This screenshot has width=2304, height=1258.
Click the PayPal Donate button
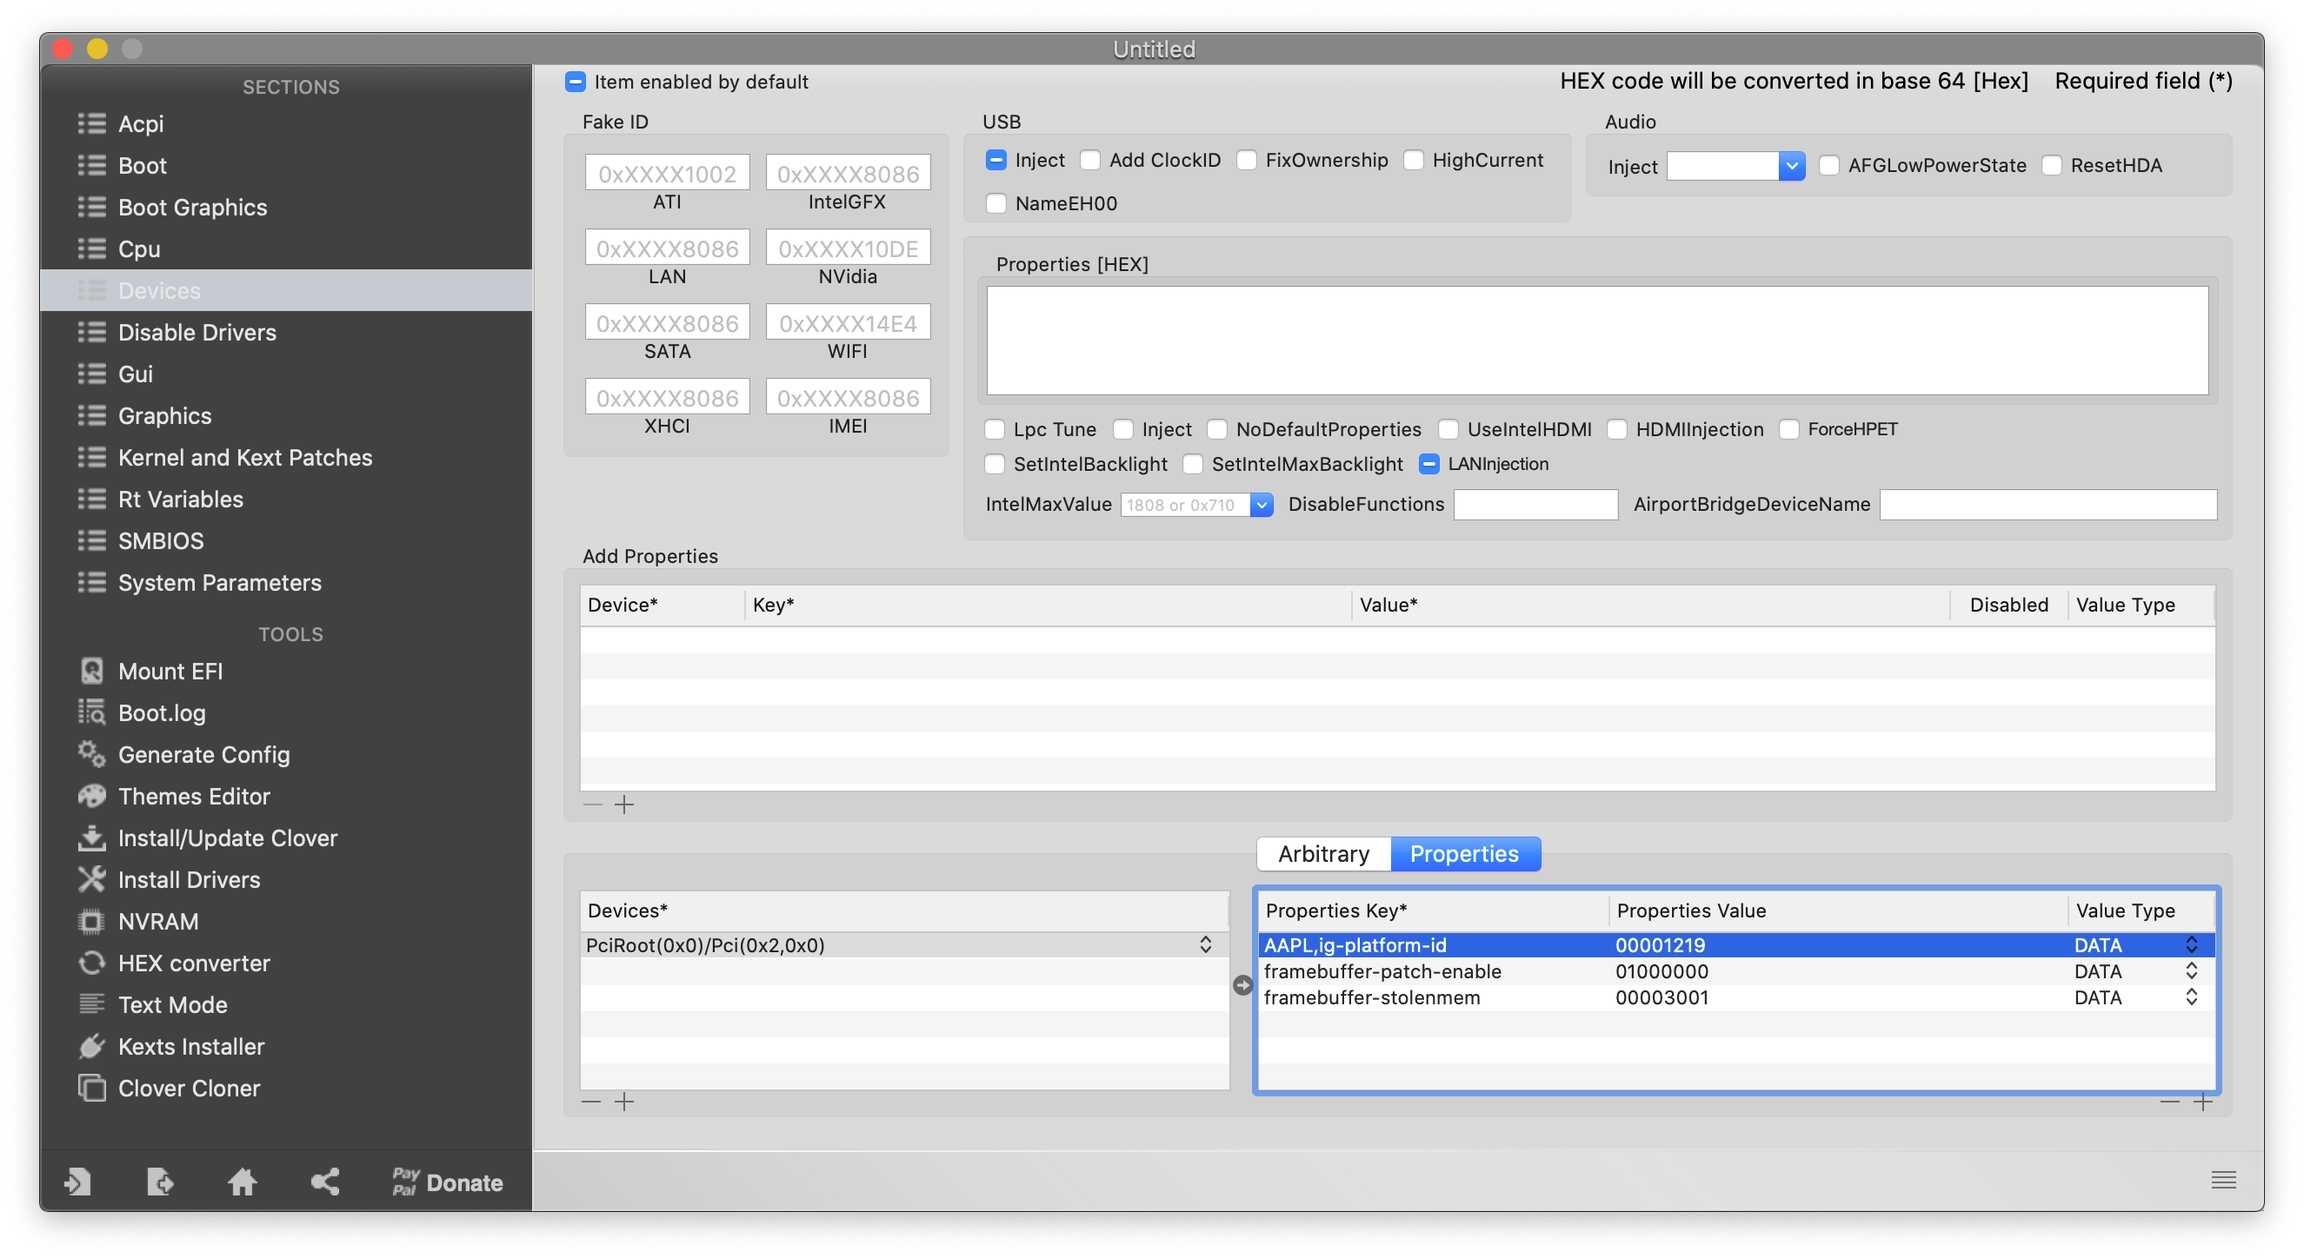coord(447,1182)
